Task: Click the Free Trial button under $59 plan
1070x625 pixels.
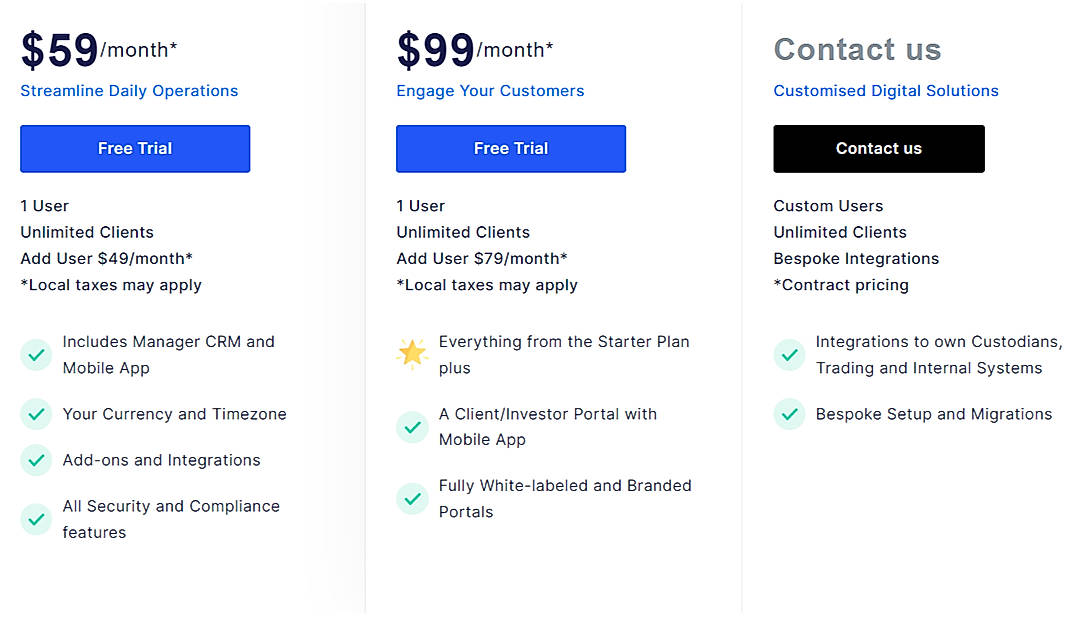Action: point(134,148)
